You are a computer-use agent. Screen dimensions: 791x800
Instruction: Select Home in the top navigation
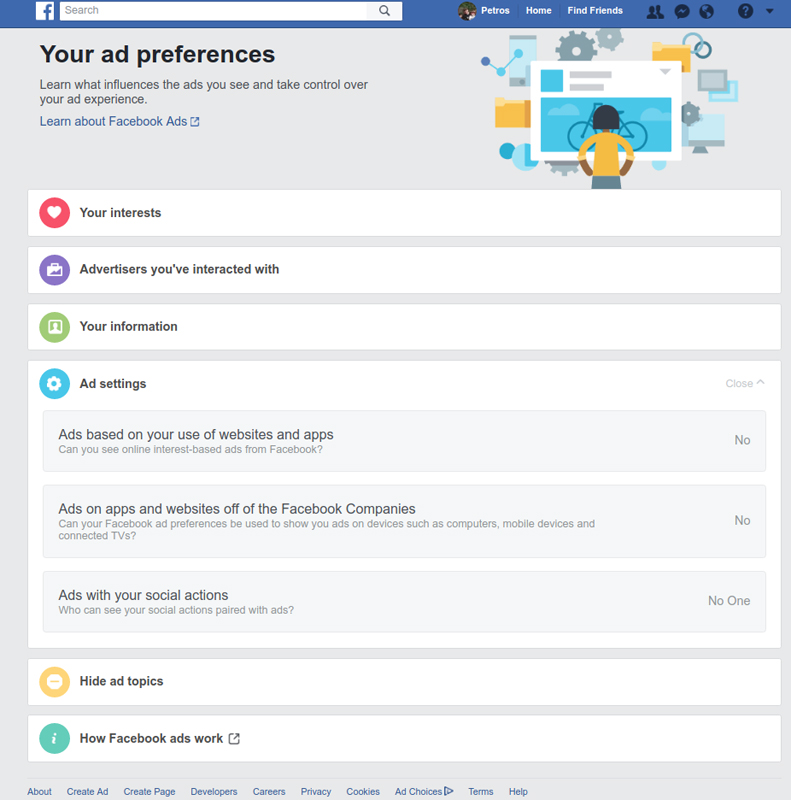pyautogui.click(x=538, y=11)
